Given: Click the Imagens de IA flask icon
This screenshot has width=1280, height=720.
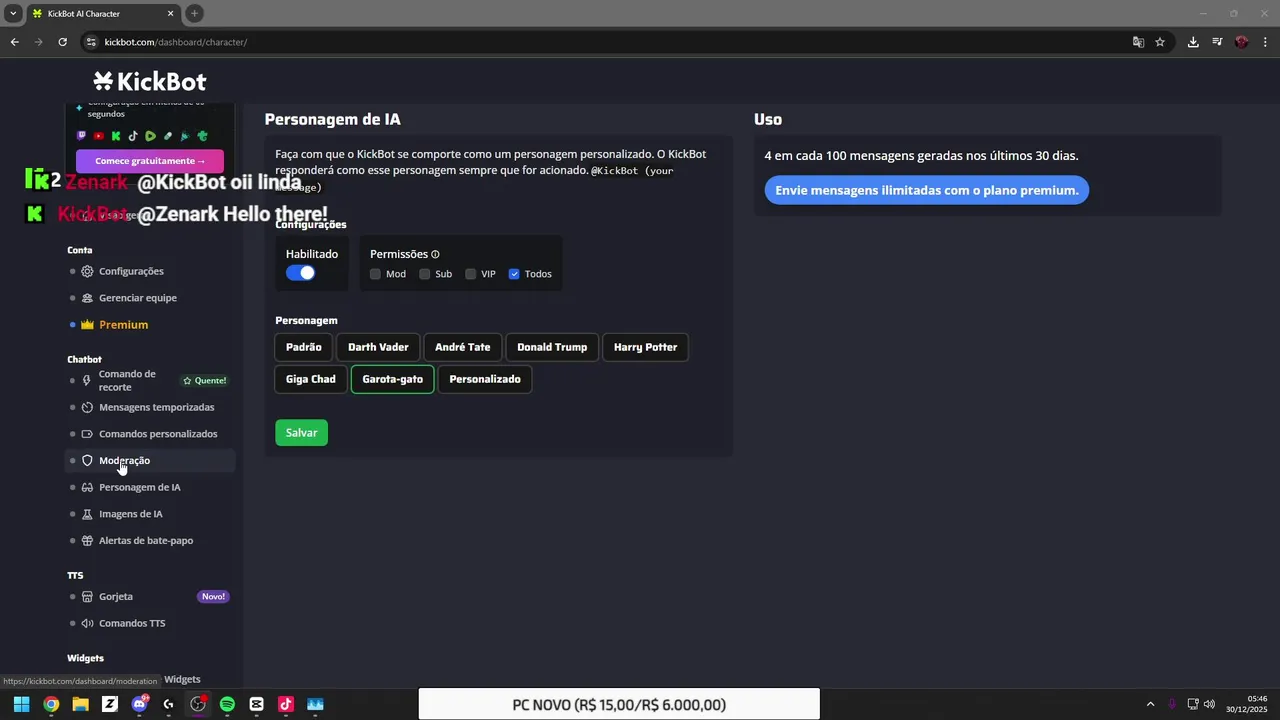Looking at the screenshot, I should (87, 514).
